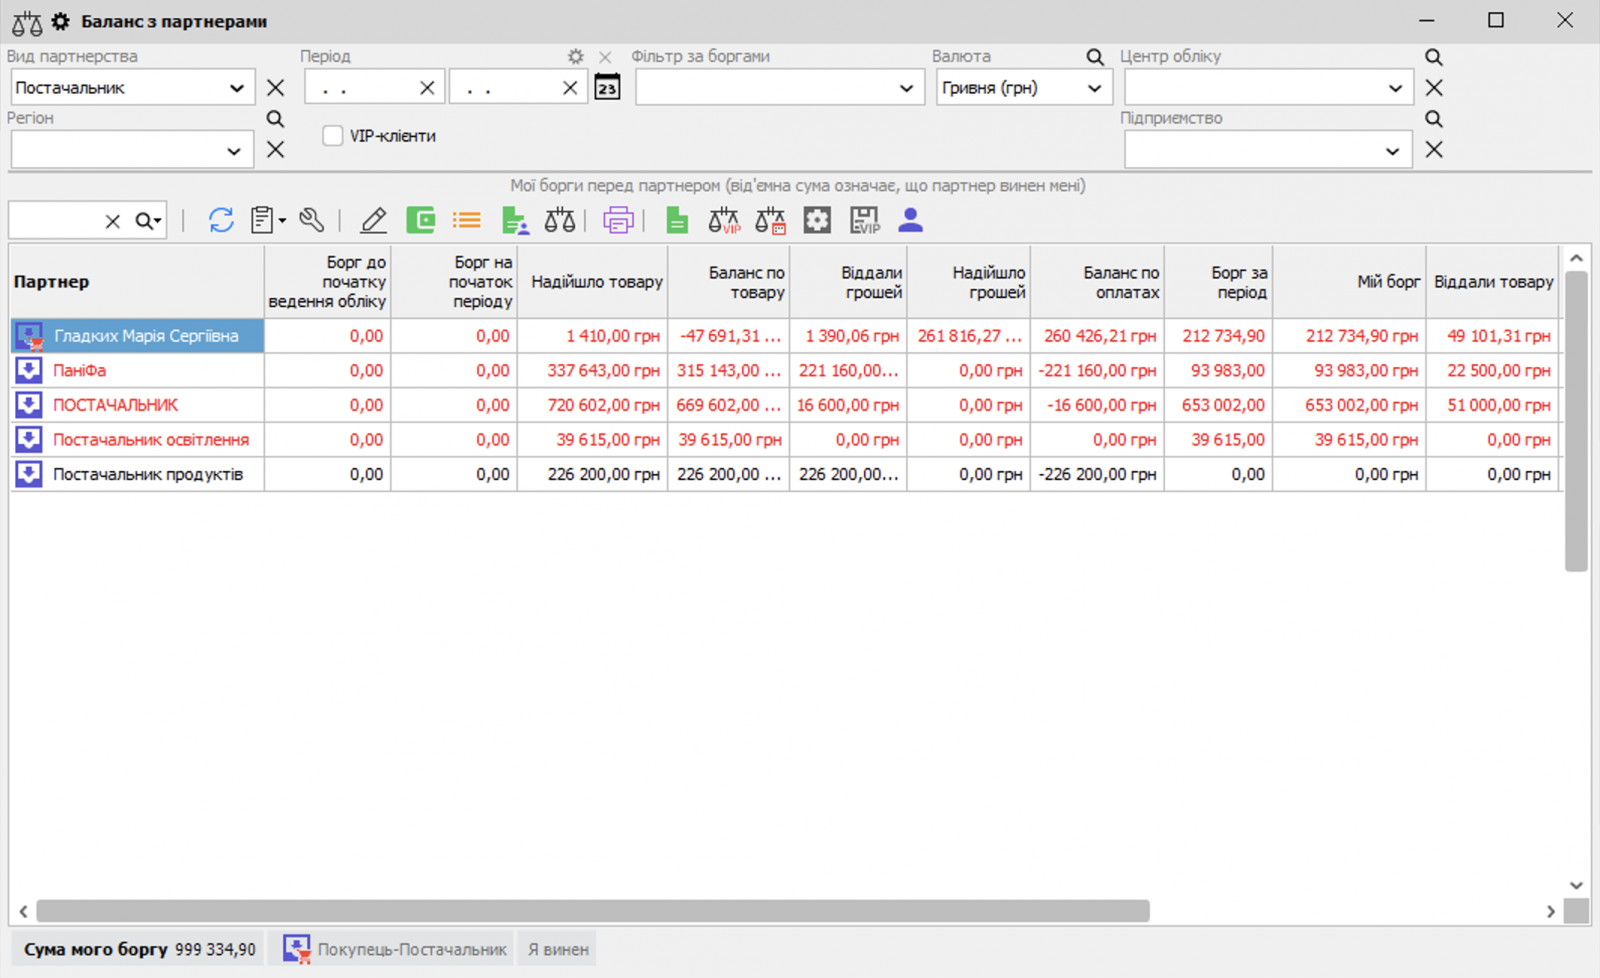Select the Я винен tab

coord(556,948)
